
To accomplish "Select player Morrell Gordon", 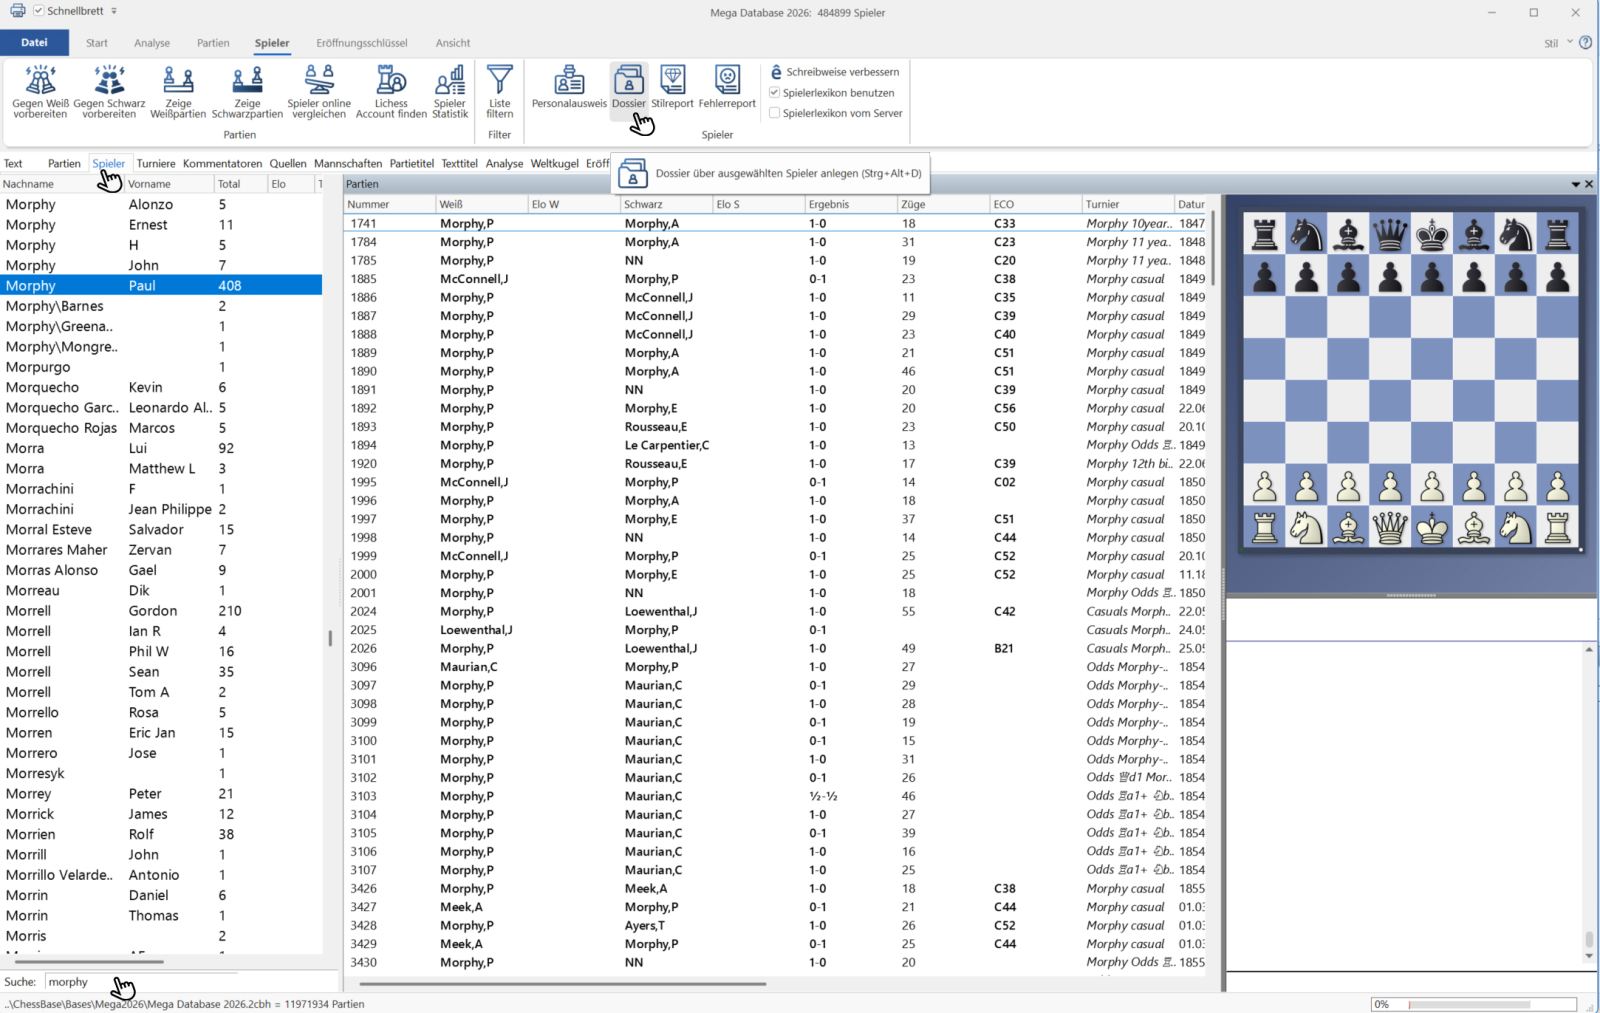I will pos(161,610).
